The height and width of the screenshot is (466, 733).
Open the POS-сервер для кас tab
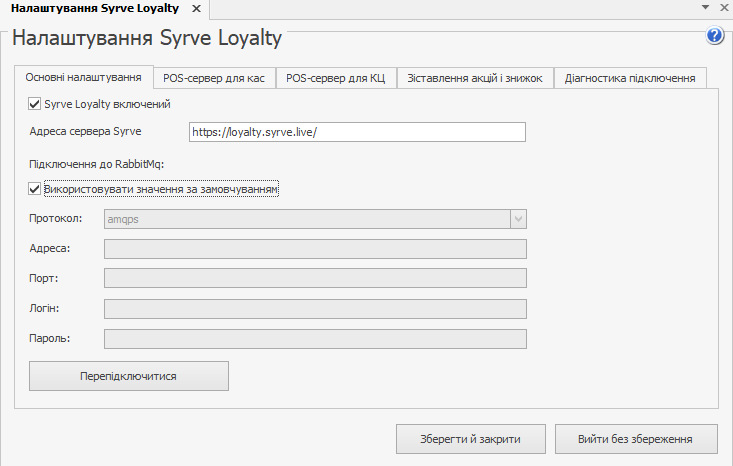(213, 78)
